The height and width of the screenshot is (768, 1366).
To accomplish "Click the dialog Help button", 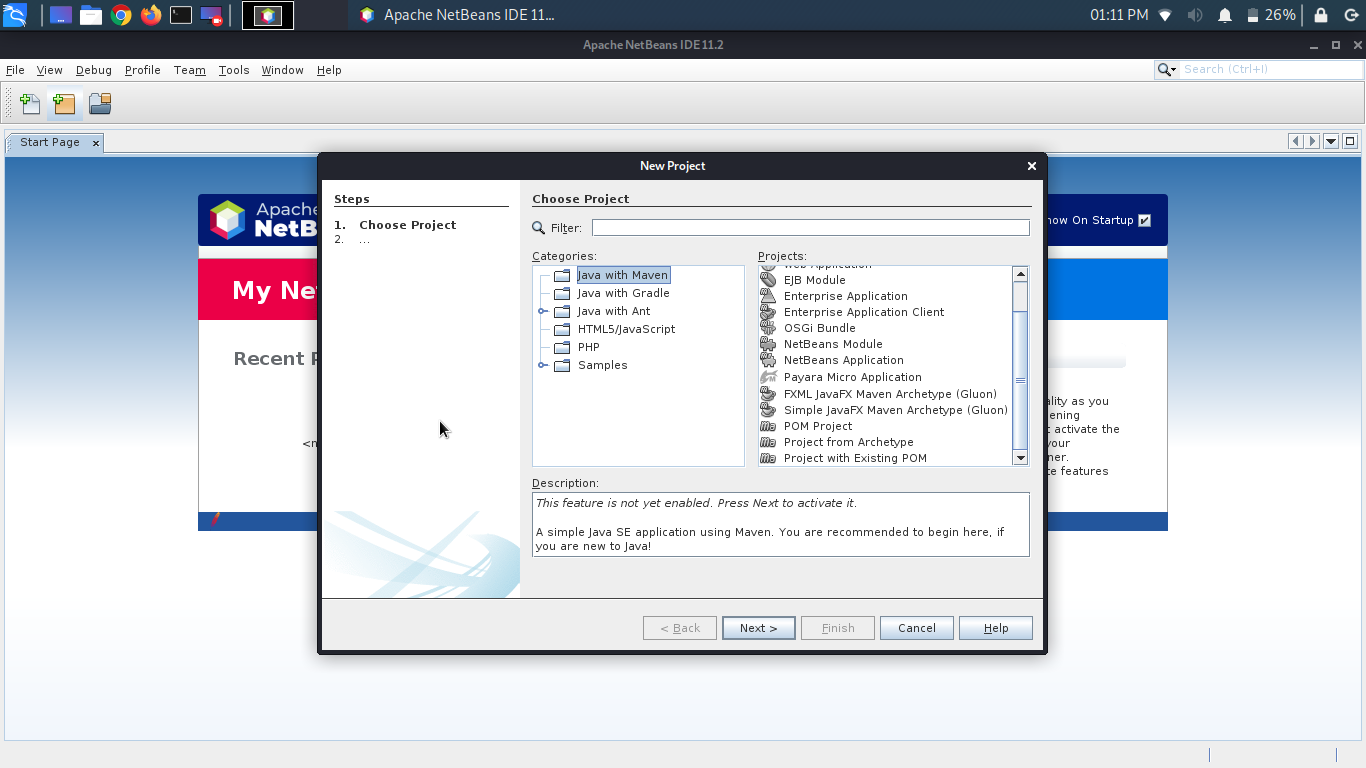I will click(x=995, y=628).
